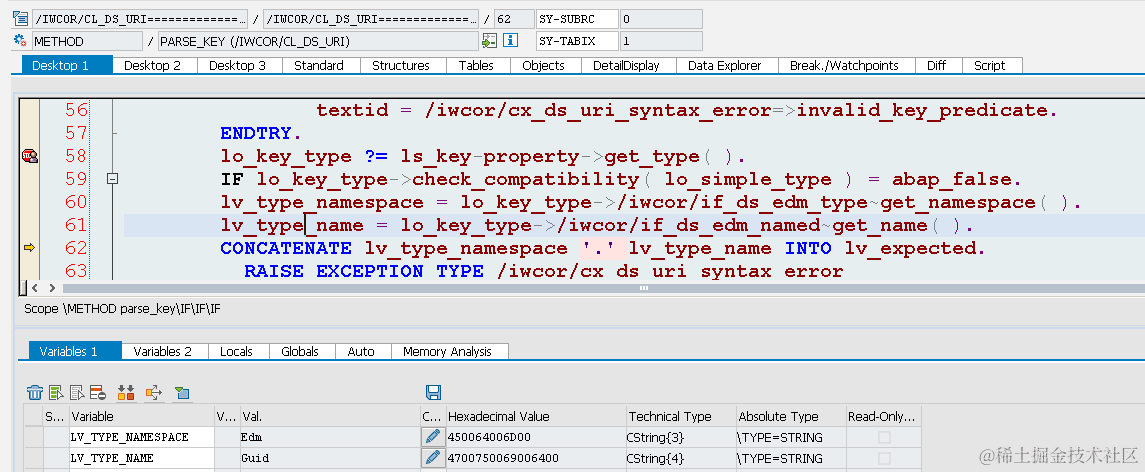Click hex value 450064006D00
The width and height of the screenshot is (1145, 472).
535,437
